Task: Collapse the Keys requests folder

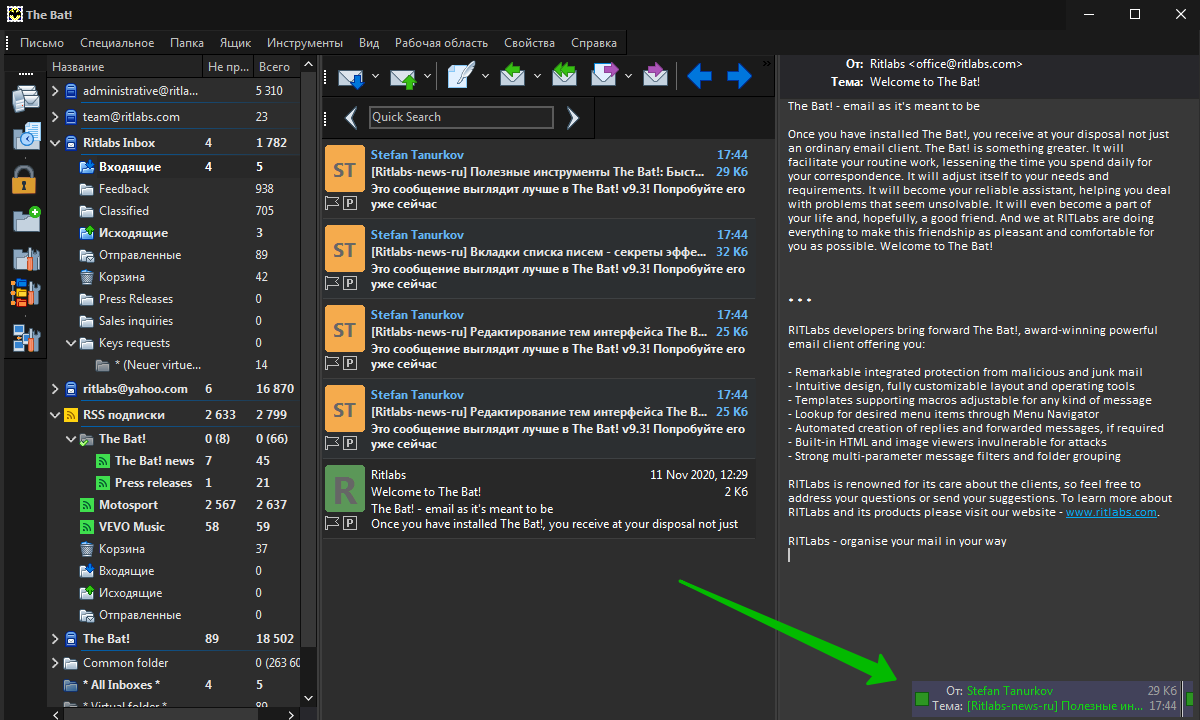Action: tap(71, 343)
